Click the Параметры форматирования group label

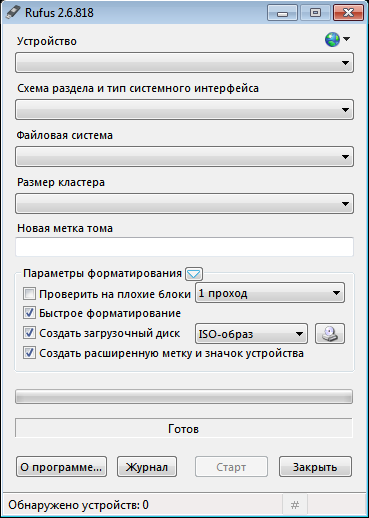102,274
